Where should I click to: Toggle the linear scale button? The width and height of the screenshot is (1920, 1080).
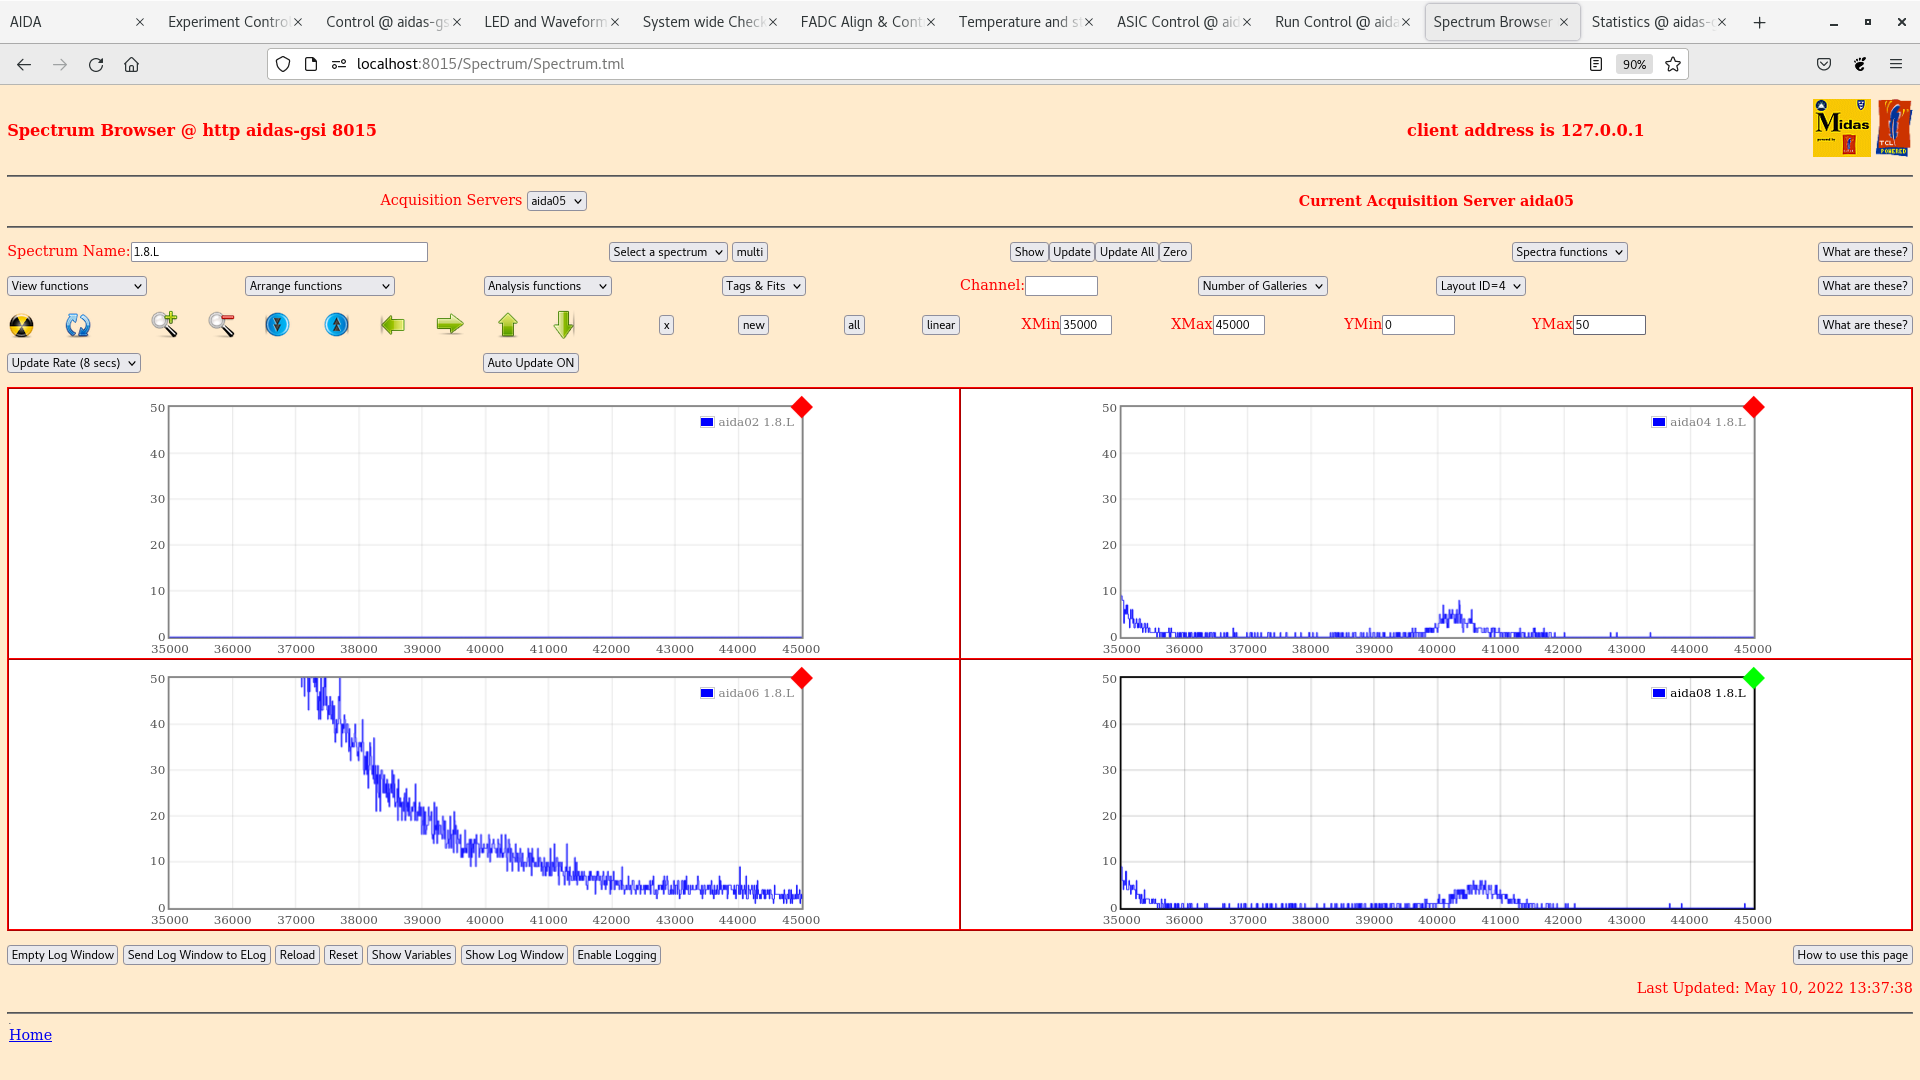[940, 325]
